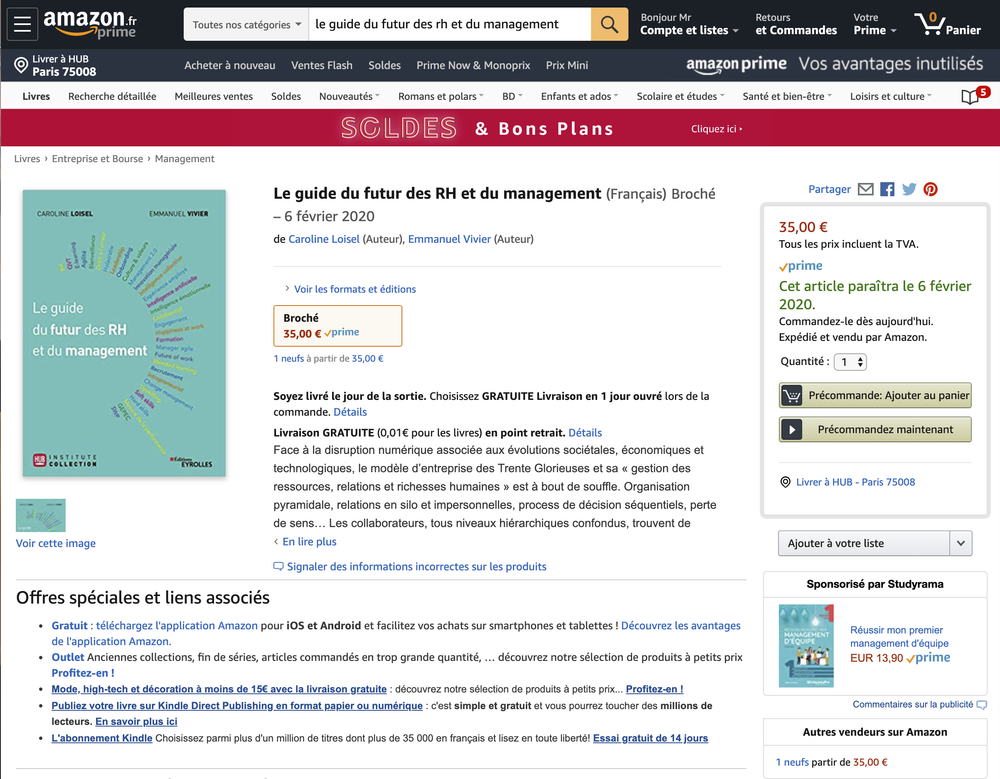Click the Amazon Prime logo in banner
This screenshot has width=1000, height=779.
click(736, 64)
